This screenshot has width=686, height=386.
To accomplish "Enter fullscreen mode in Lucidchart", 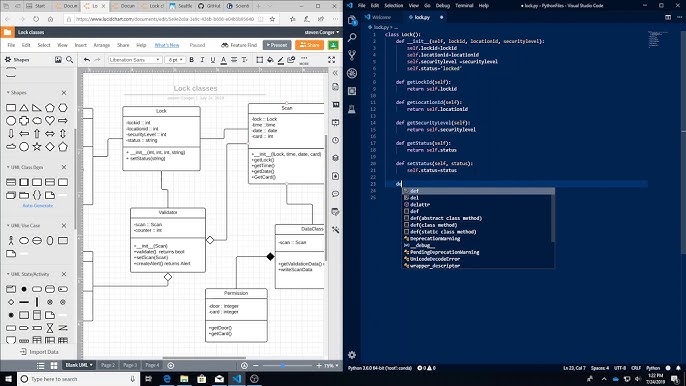I will (332, 60).
